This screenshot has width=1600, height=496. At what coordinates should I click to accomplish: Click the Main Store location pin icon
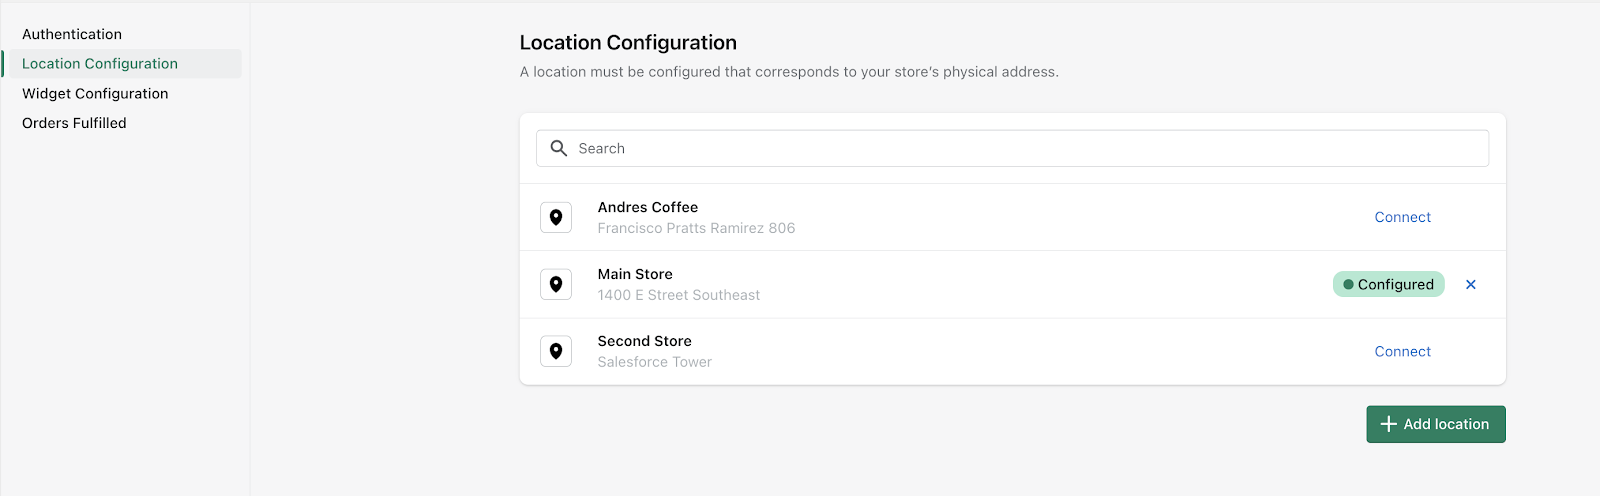click(556, 284)
